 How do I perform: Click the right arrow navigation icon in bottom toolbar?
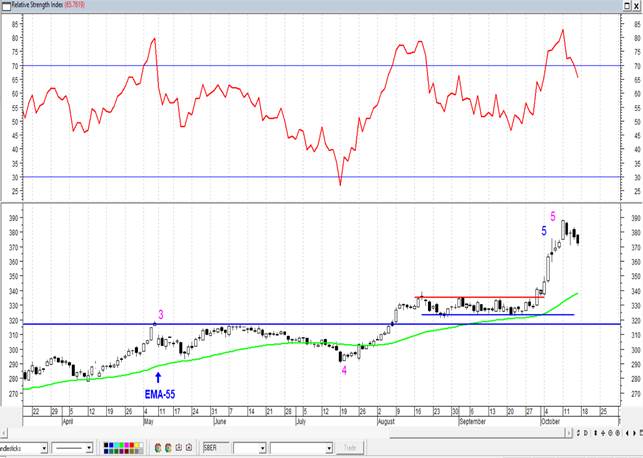click(x=634, y=433)
